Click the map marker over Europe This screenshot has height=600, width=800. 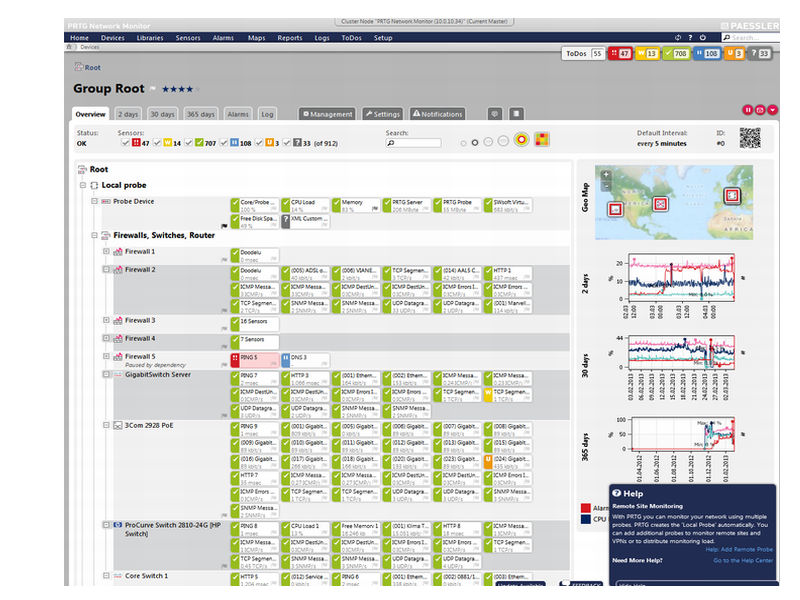point(732,195)
